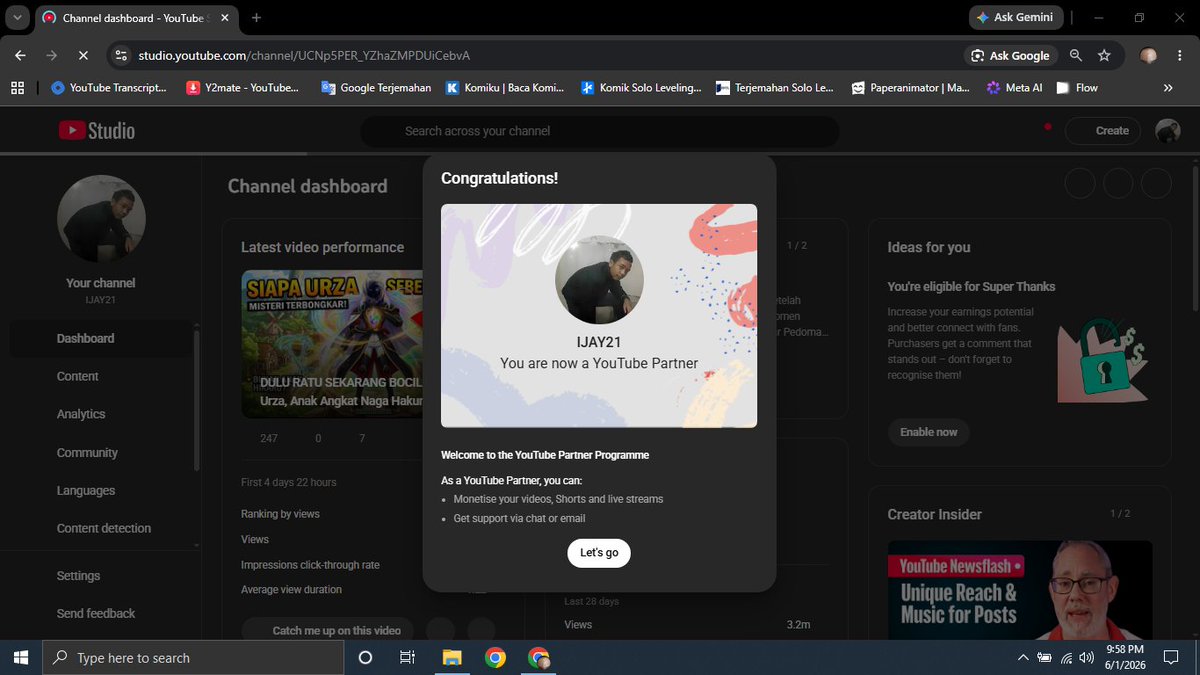1200x675 pixels.
Task: Open the Komik Solo Leveling bookmark
Action: (641, 88)
